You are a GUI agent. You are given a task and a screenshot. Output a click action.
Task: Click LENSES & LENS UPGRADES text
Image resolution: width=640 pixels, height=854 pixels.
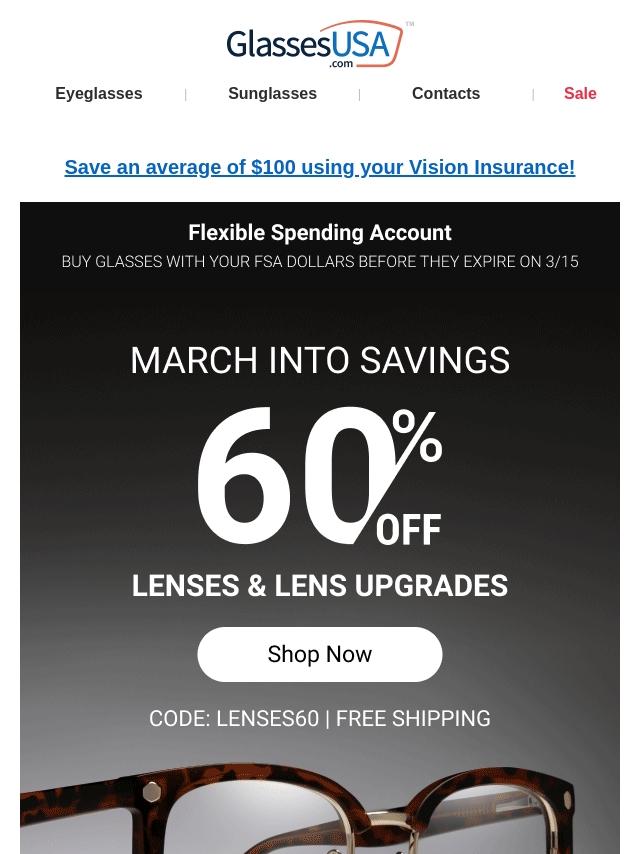(320, 585)
